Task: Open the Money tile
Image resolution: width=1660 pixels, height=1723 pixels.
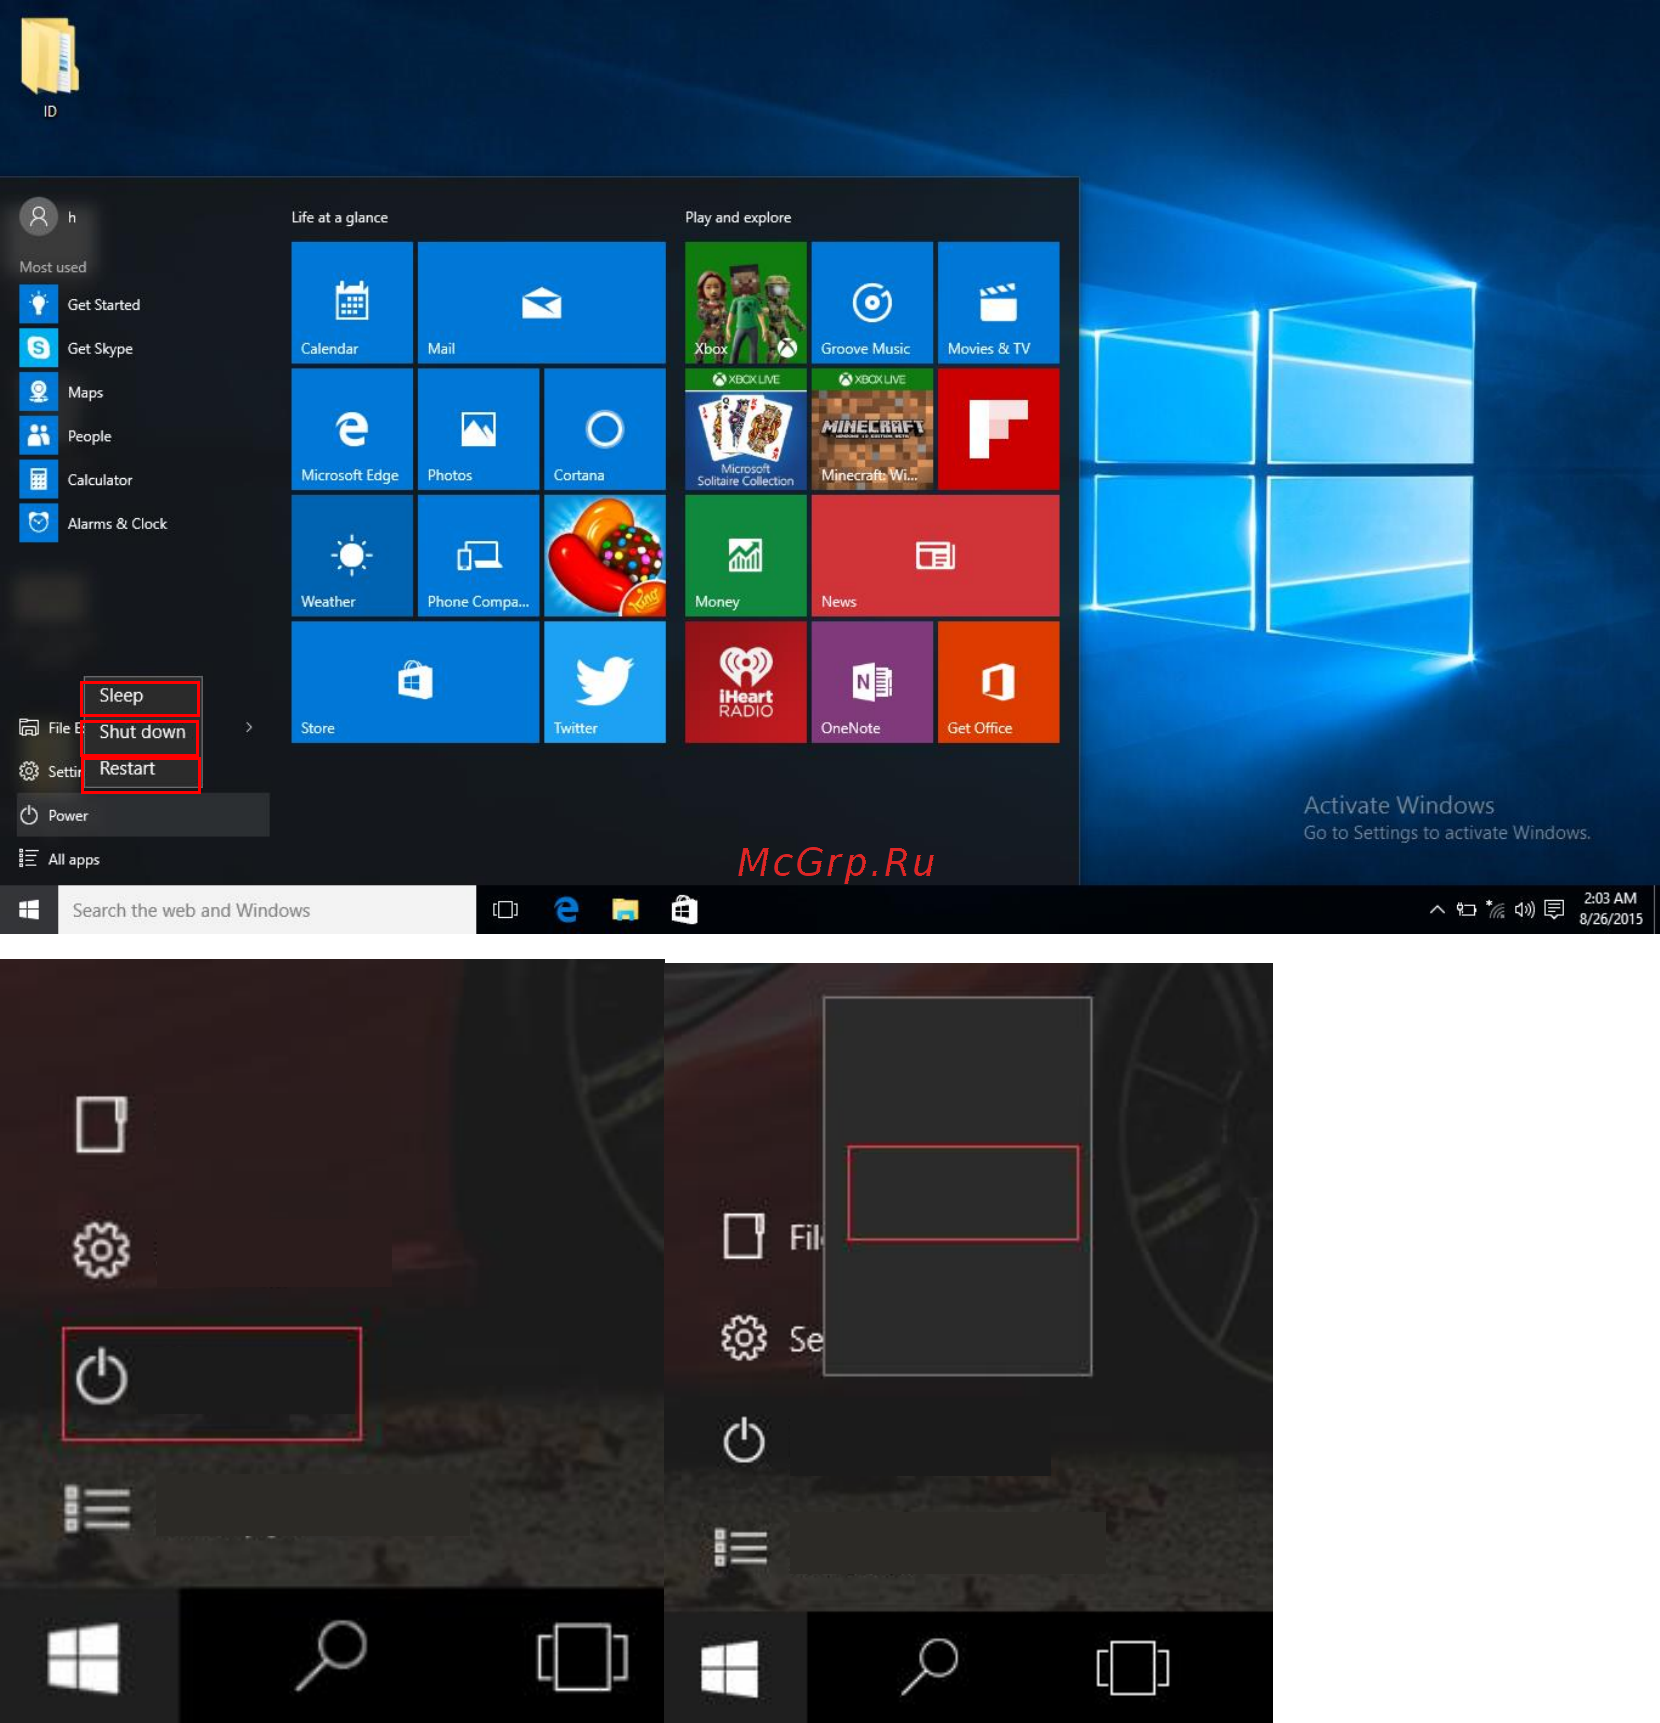Action: pos(746,556)
